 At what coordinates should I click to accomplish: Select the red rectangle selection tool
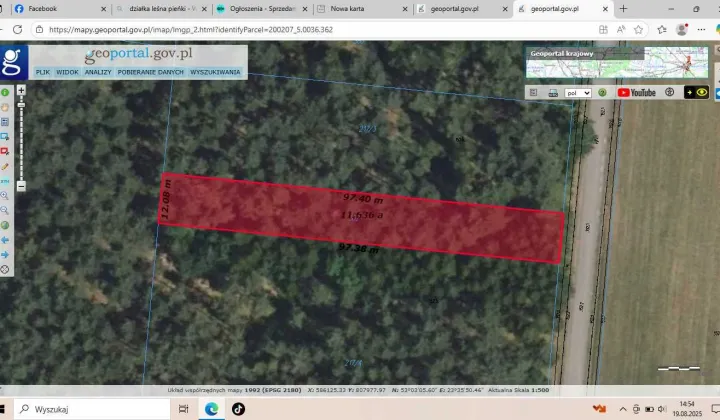(5, 151)
